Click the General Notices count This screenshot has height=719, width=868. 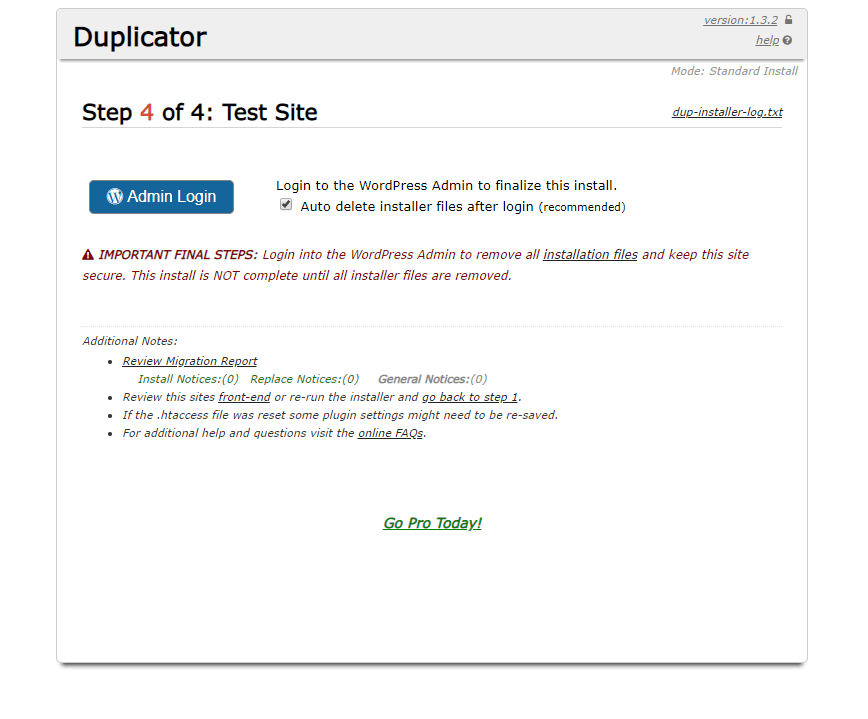coord(432,379)
